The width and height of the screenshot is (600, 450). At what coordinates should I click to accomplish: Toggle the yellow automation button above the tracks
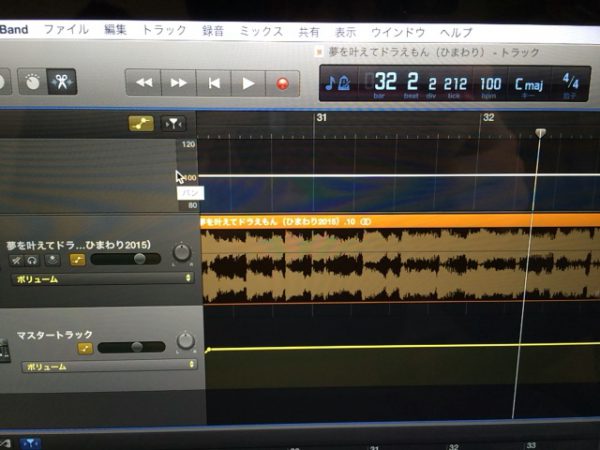(x=141, y=124)
